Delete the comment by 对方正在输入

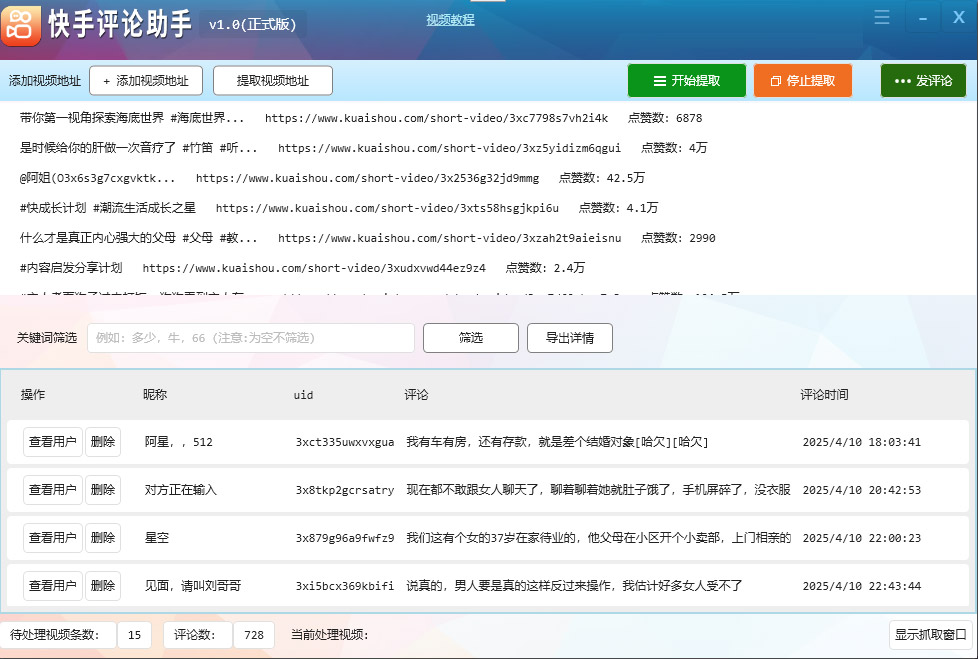pos(103,490)
